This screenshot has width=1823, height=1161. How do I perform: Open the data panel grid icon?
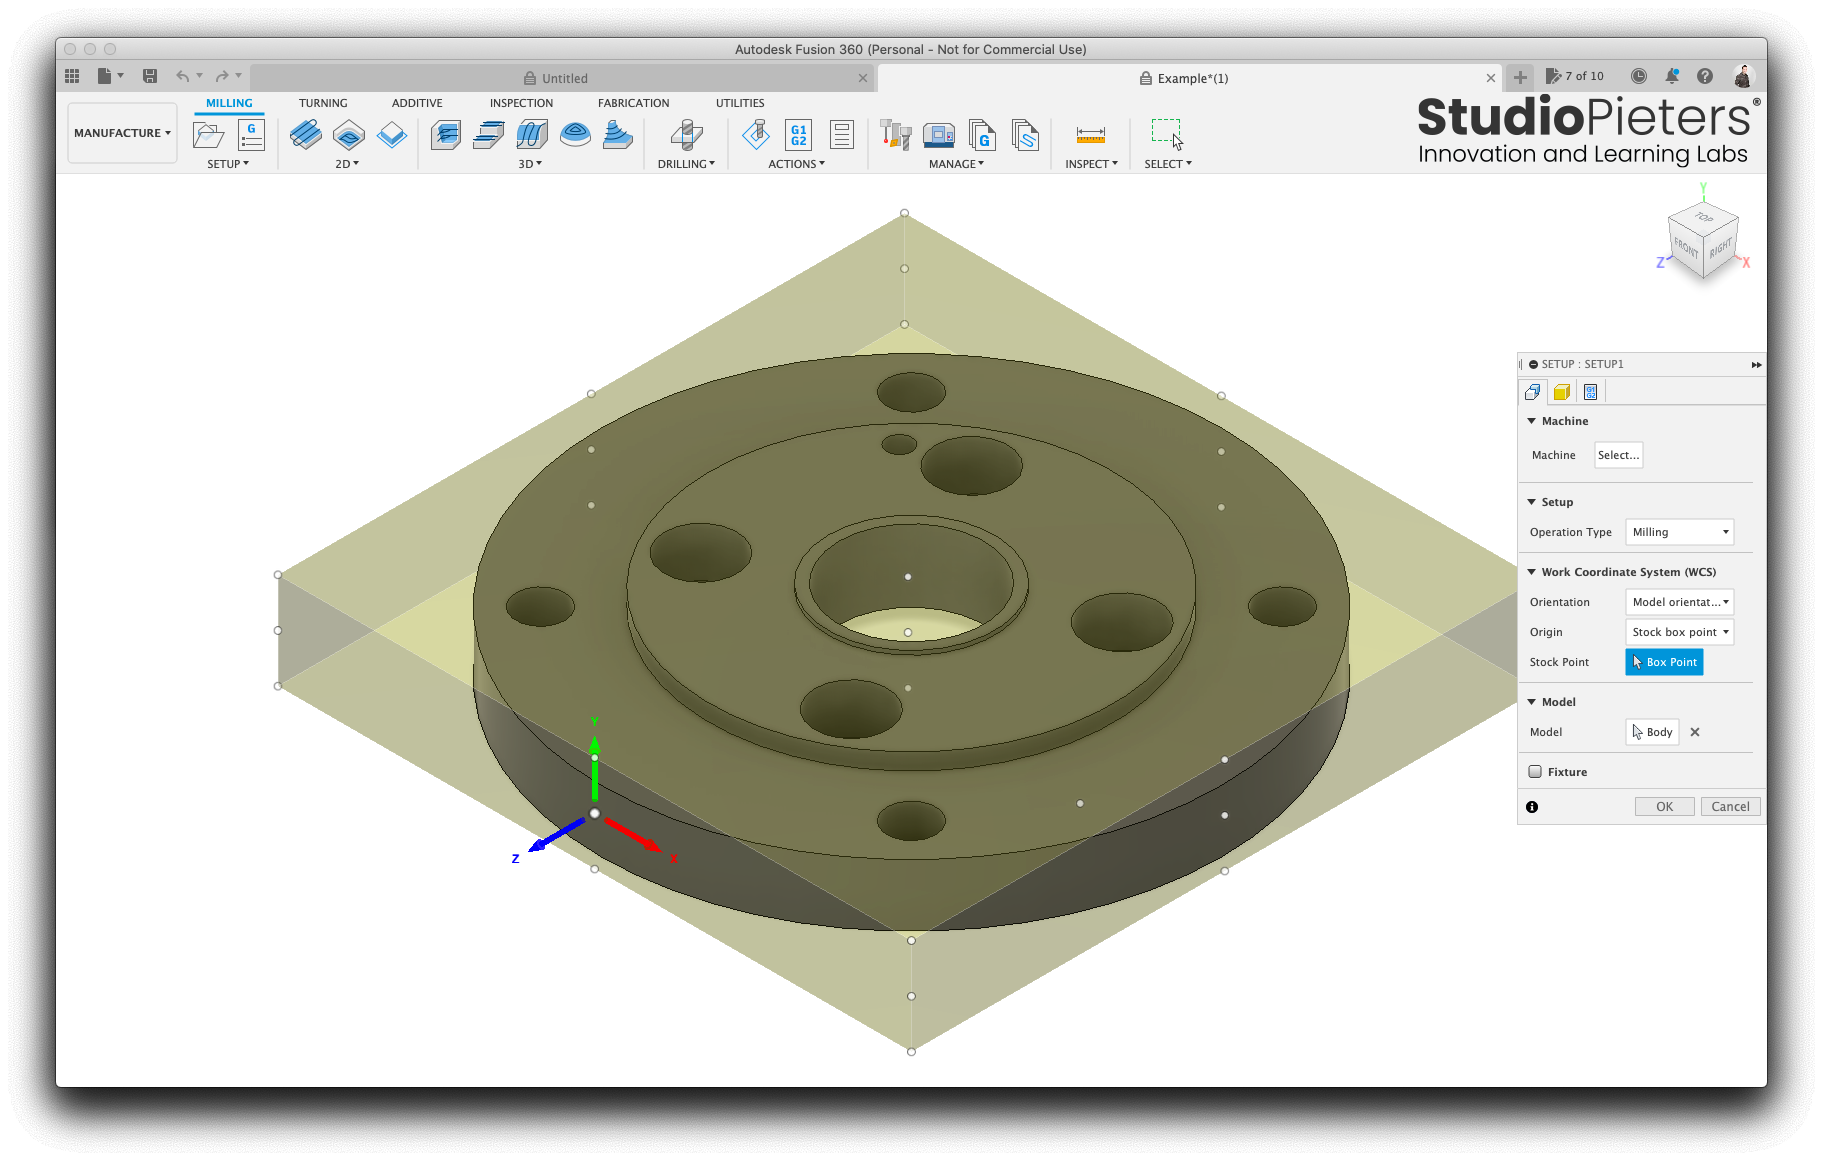(x=72, y=76)
